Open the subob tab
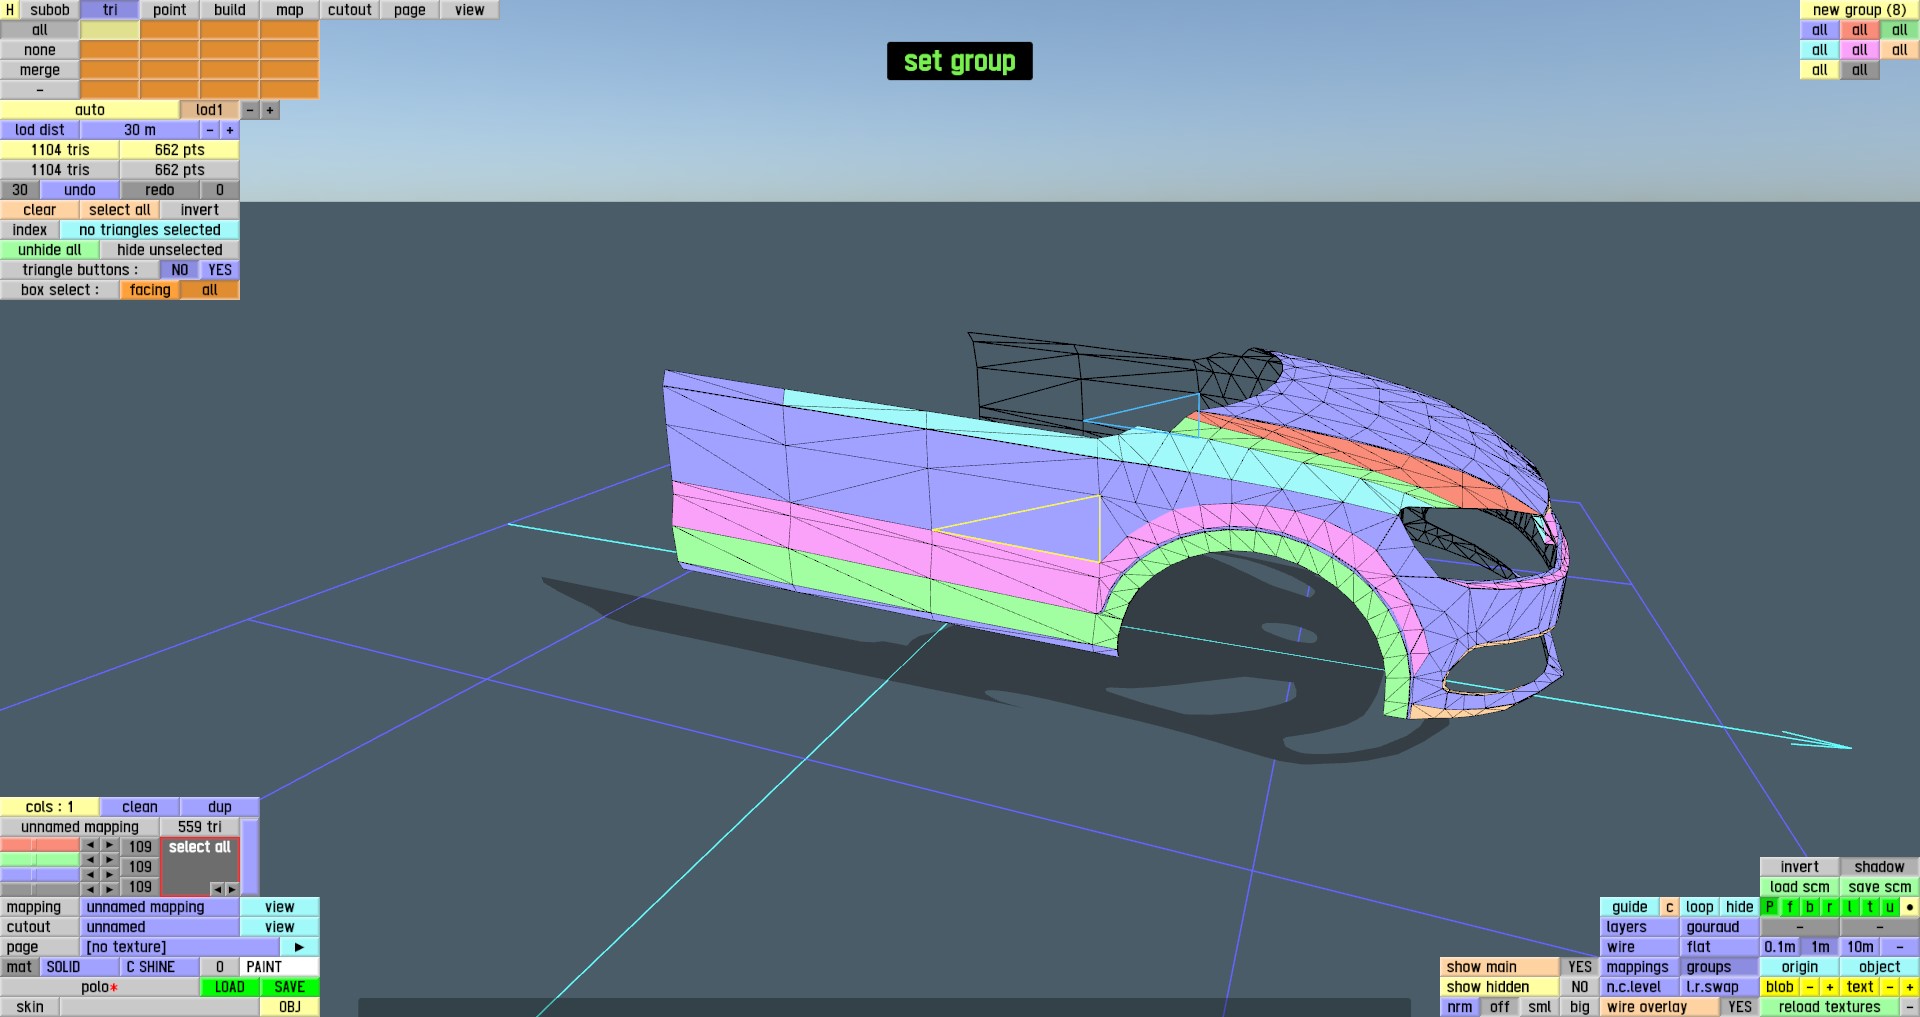Image resolution: width=1920 pixels, height=1017 pixels. pos(50,10)
